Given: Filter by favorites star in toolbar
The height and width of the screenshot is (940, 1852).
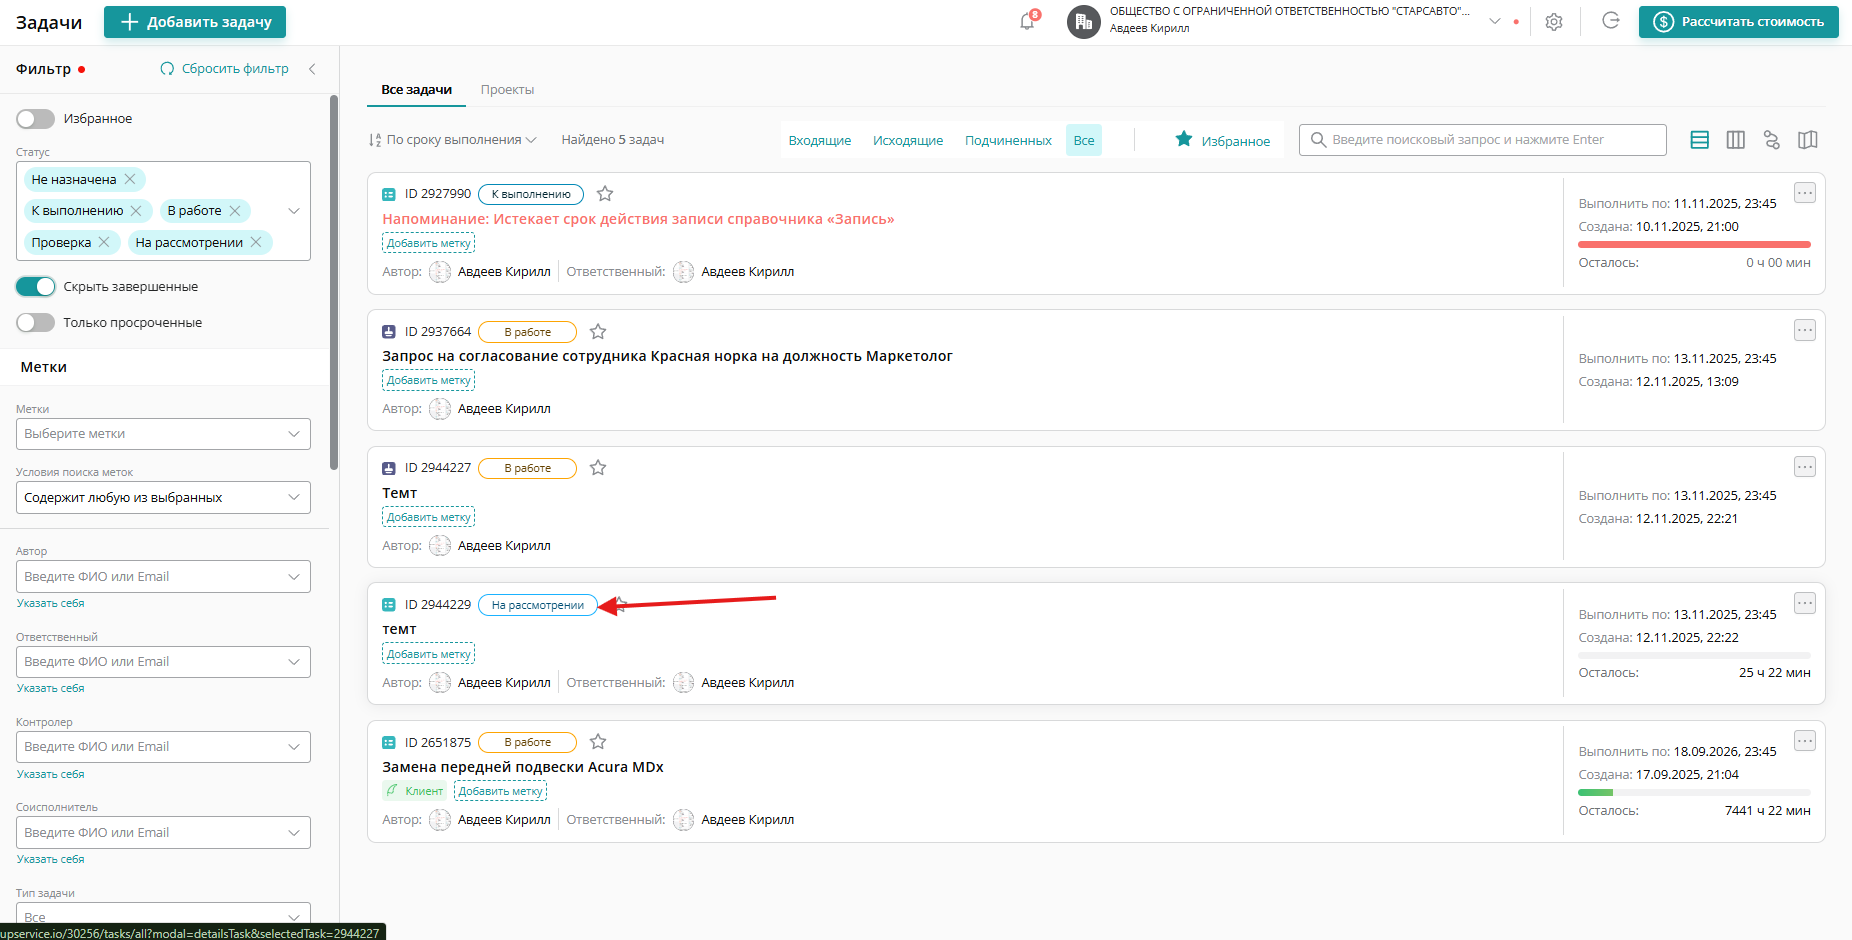Looking at the screenshot, I should coord(1222,140).
